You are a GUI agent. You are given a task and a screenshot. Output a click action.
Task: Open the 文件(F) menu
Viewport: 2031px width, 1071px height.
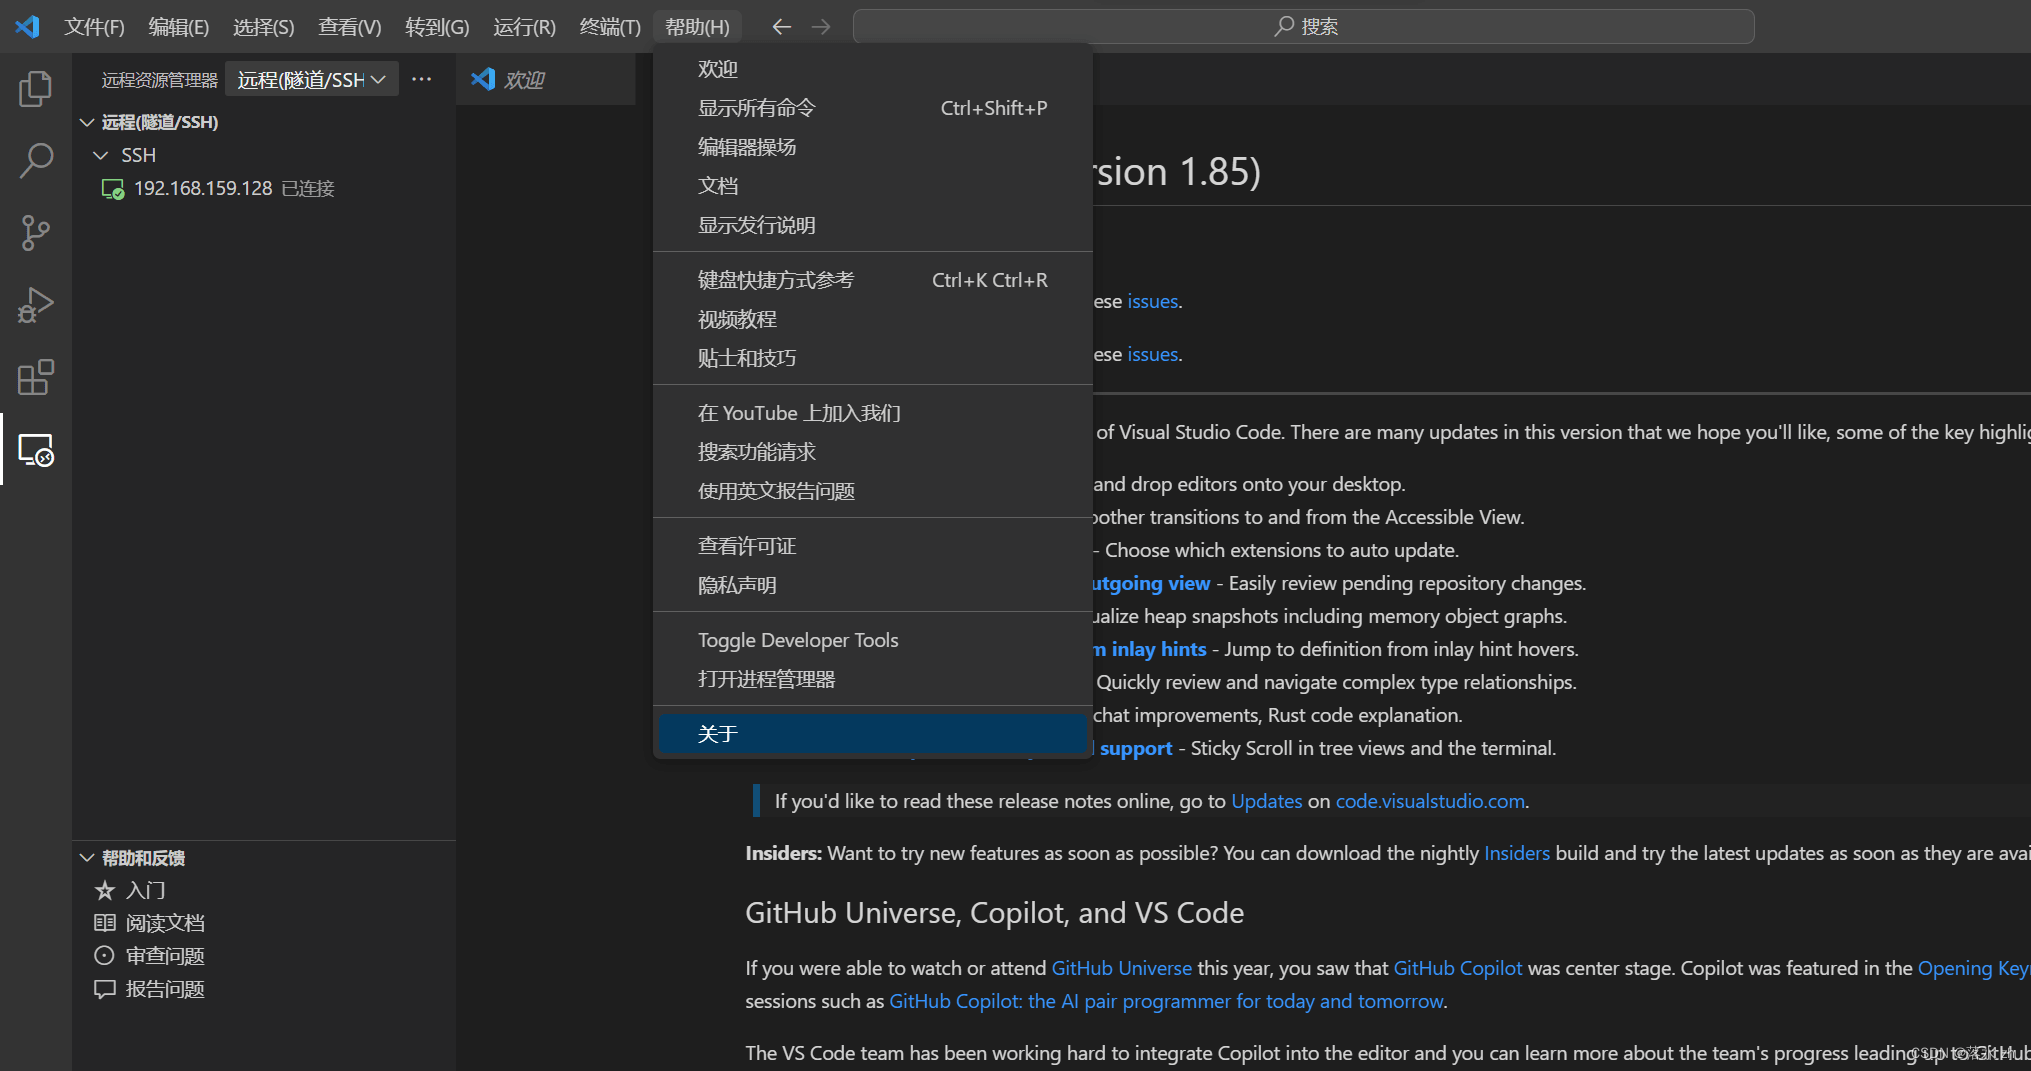tap(94, 27)
